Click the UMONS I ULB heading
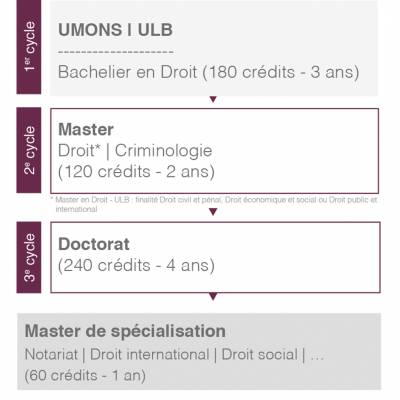This screenshot has height=400, width=400. (x=115, y=30)
